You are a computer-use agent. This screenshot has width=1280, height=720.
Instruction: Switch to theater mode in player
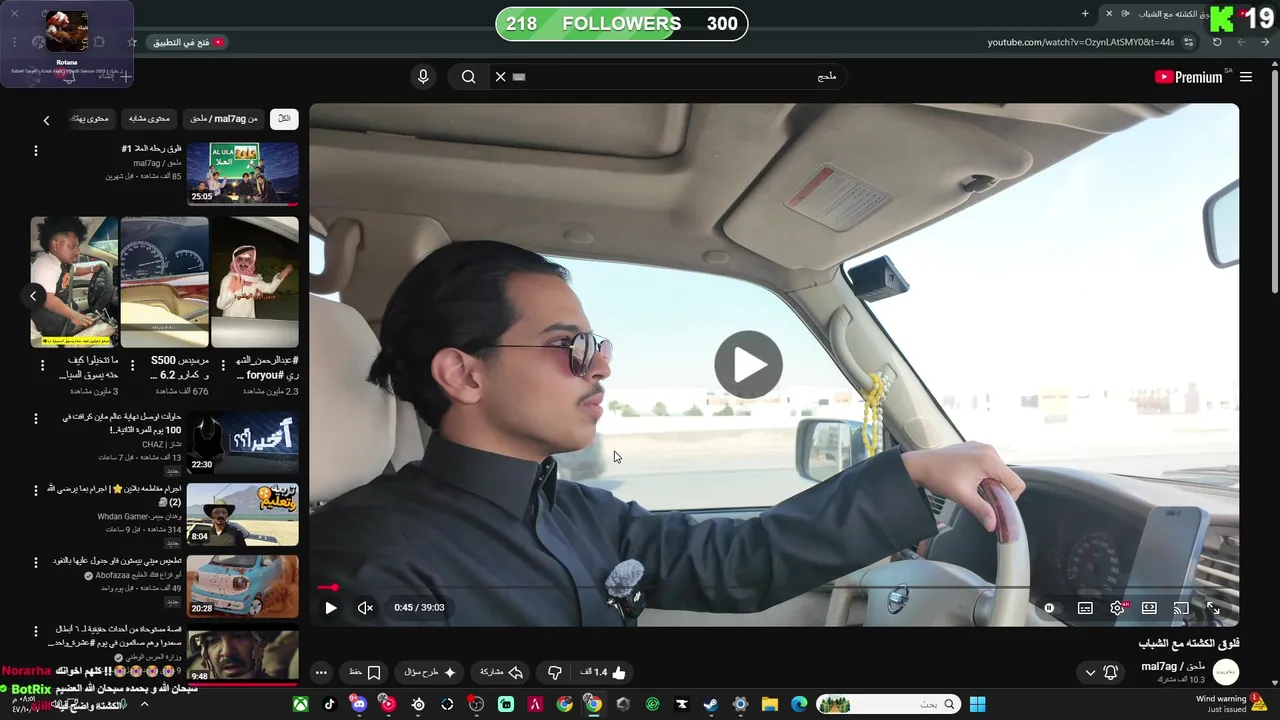coord(1149,607)
